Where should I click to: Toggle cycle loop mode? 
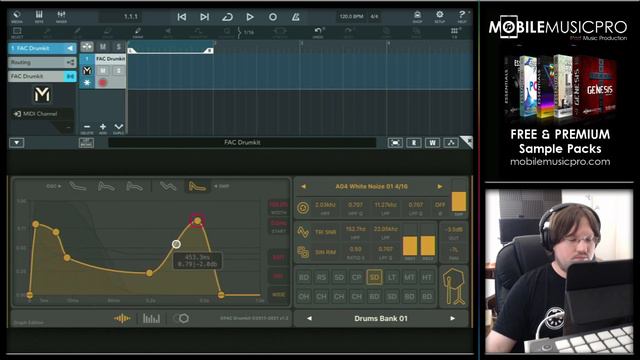coord(227,17)
